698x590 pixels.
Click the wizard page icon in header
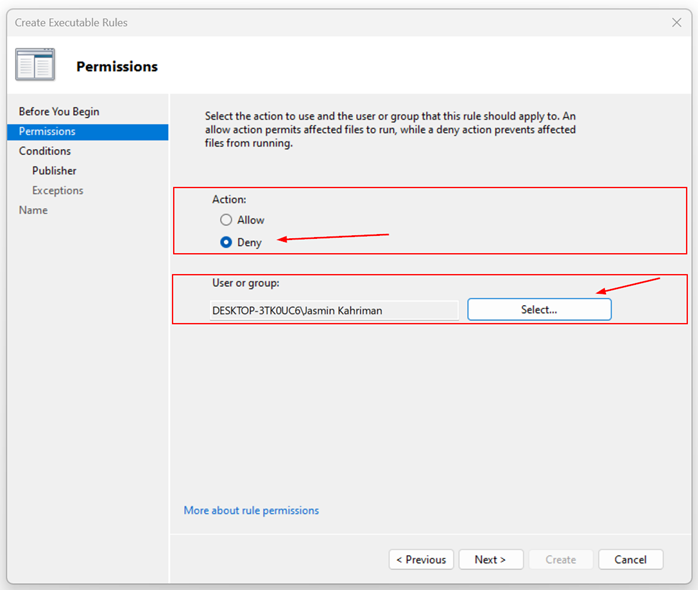coord(35,65)
